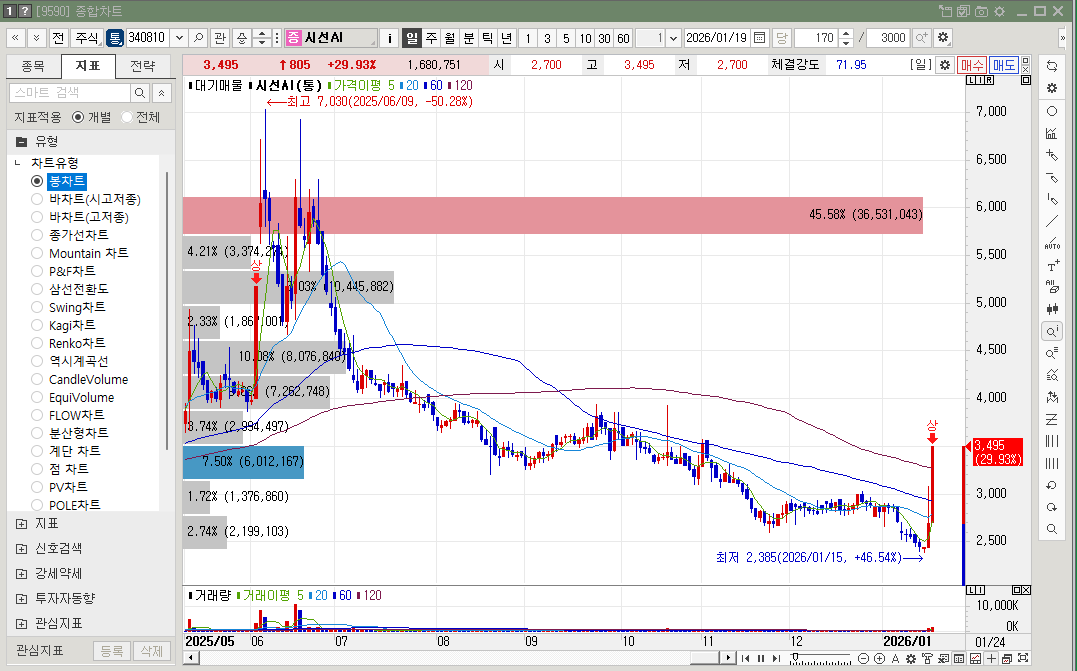The image size is (1077, 671).
Task: Select the 분 minute period button
Action: pyautogui.click(x=468, y=38)
